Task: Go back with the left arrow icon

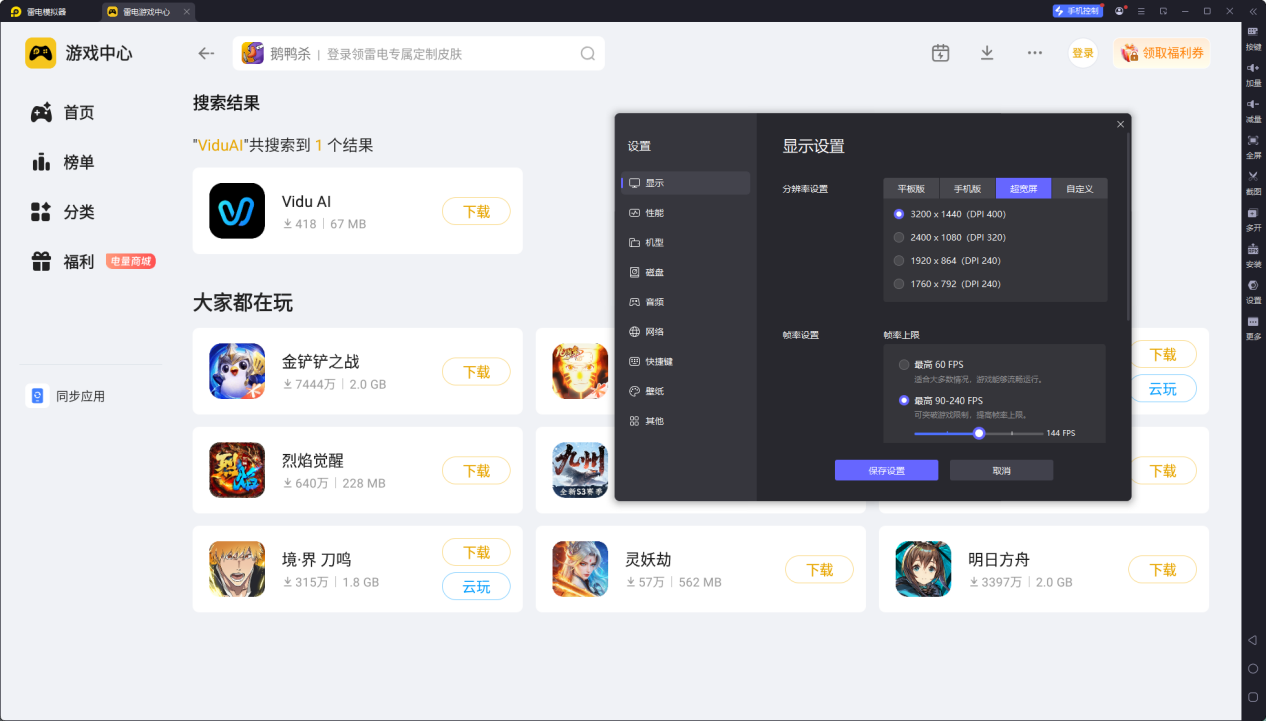Action: (x=206, y=53)
